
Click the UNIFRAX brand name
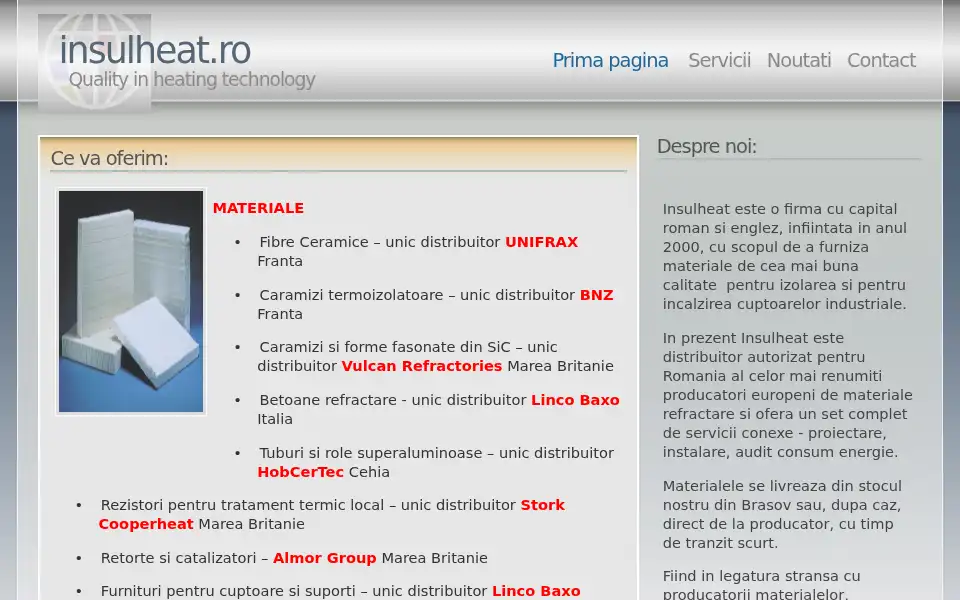coord(541,242)
